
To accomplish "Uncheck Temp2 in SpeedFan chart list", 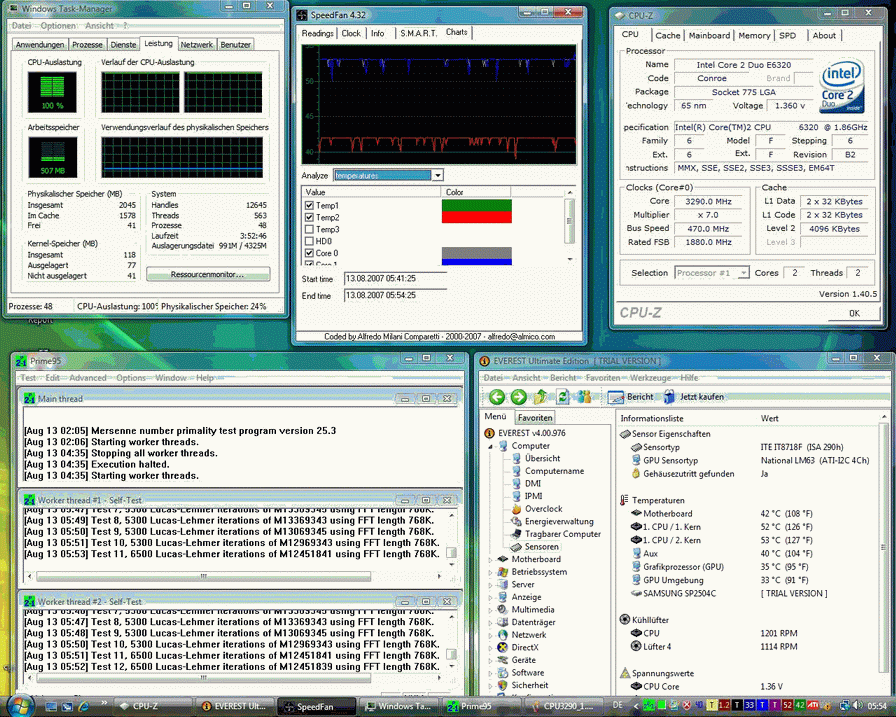I will pos(309,217).
